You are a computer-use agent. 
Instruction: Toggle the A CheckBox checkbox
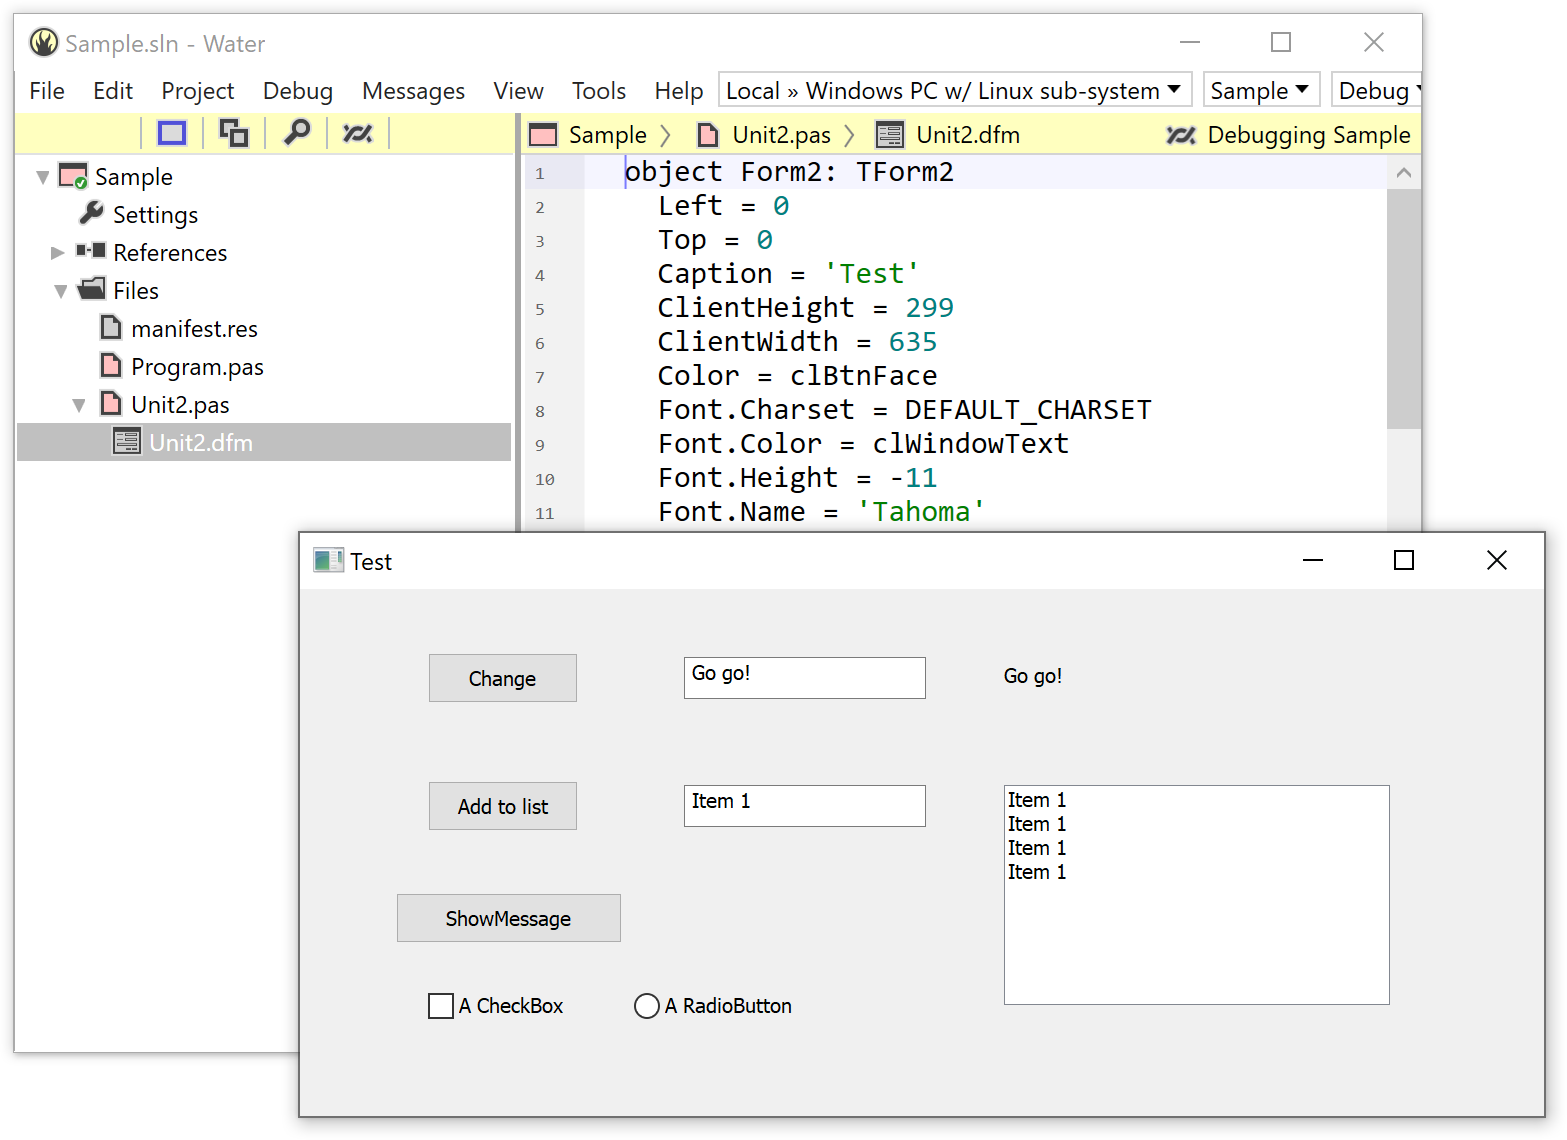[x=441, y=1006]
